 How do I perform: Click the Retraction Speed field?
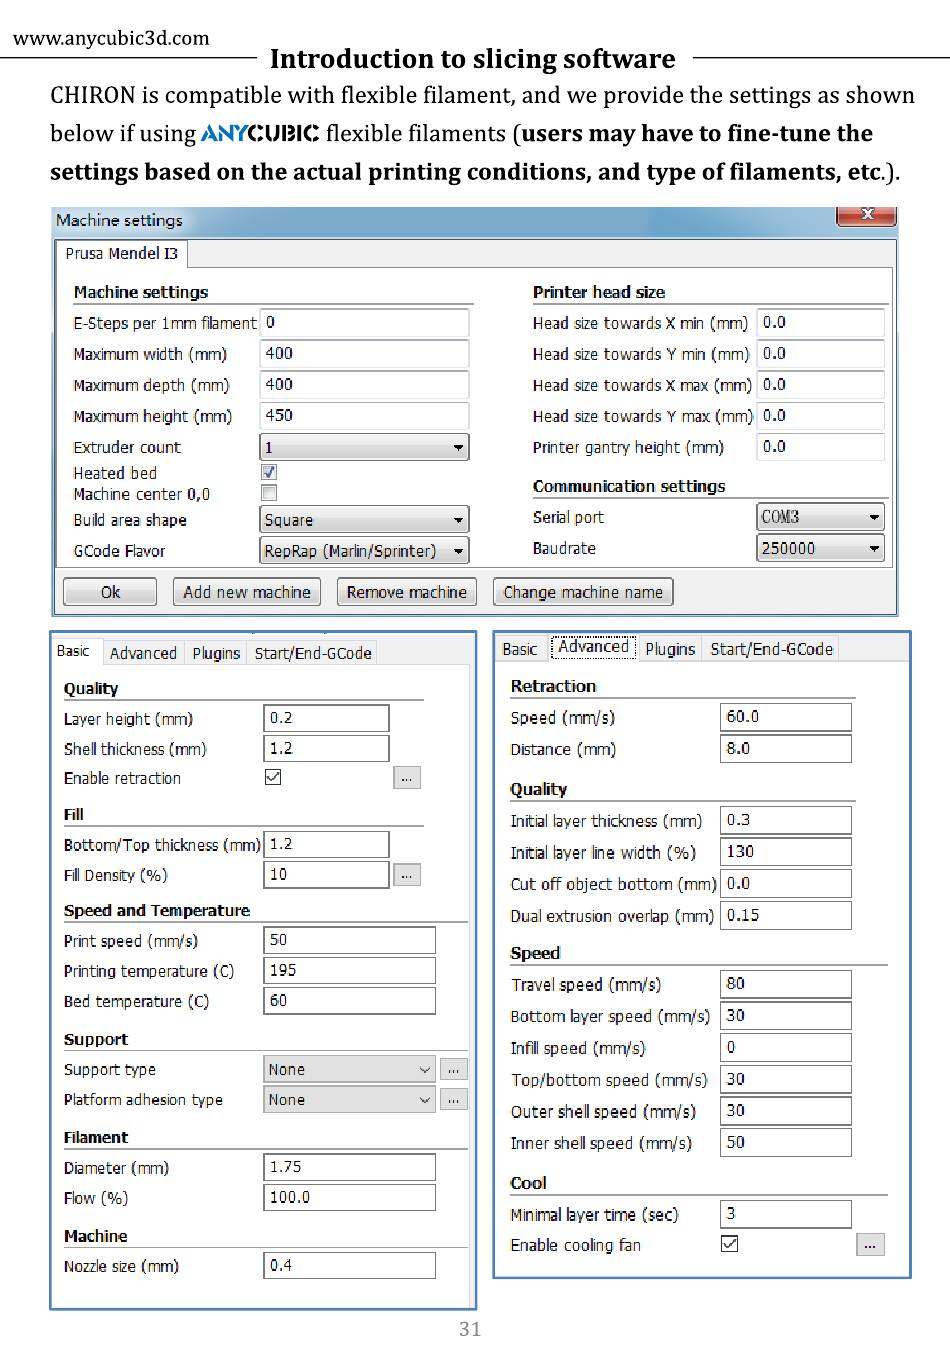786,717
